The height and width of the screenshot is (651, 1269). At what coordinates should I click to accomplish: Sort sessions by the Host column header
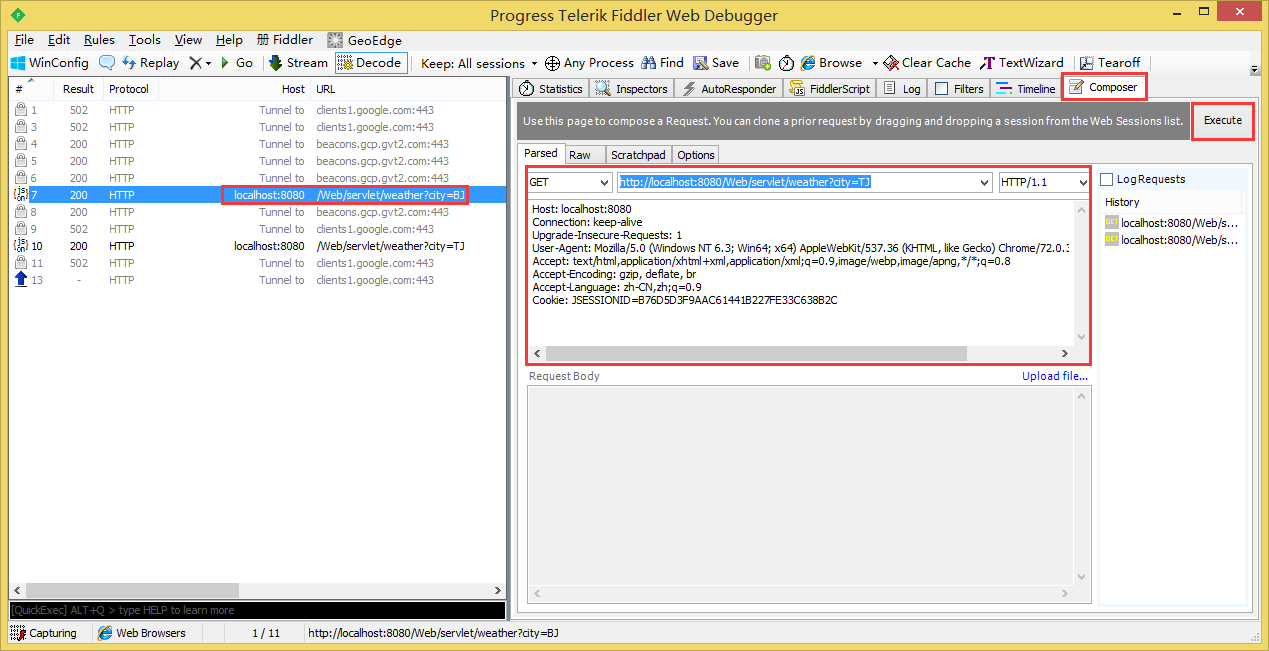coord(234,89)
